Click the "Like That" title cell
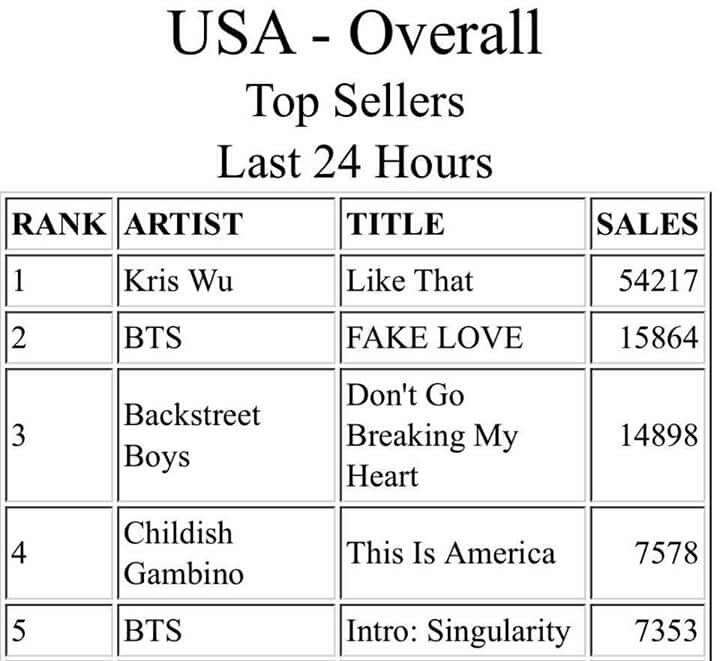 click(x=409, y=280)
